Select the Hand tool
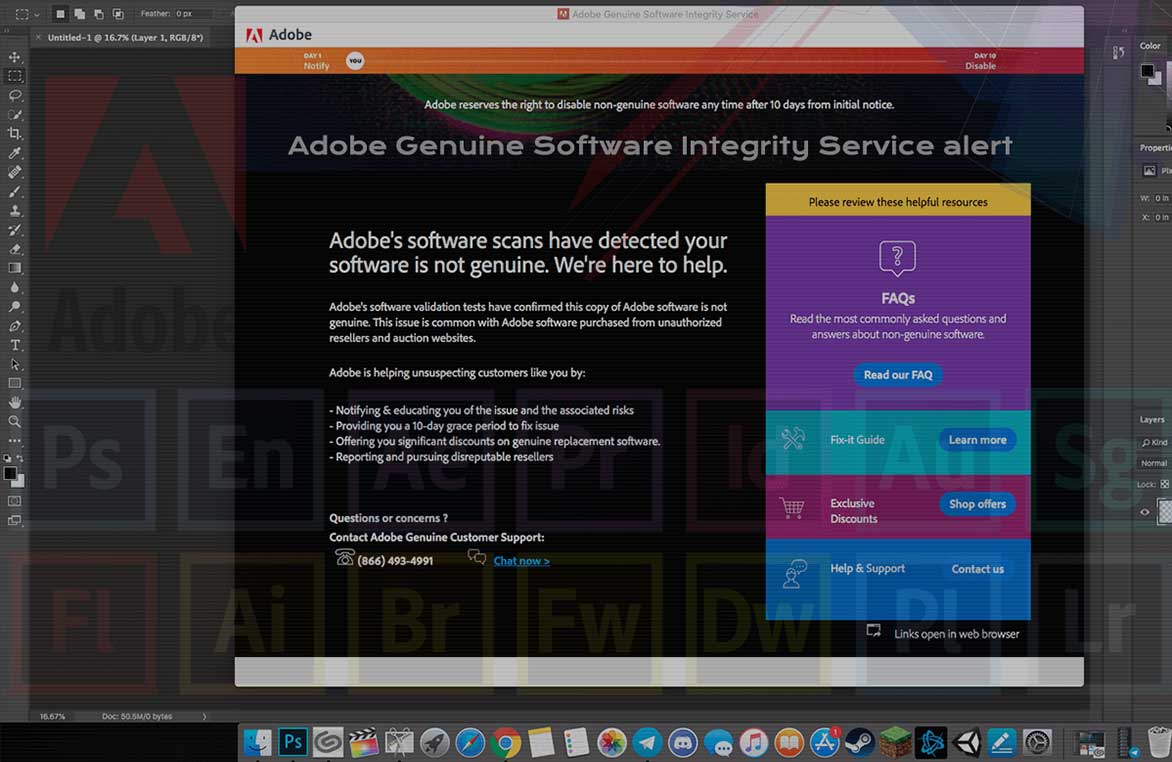The image size is (1172, 762). pos(14,402)
